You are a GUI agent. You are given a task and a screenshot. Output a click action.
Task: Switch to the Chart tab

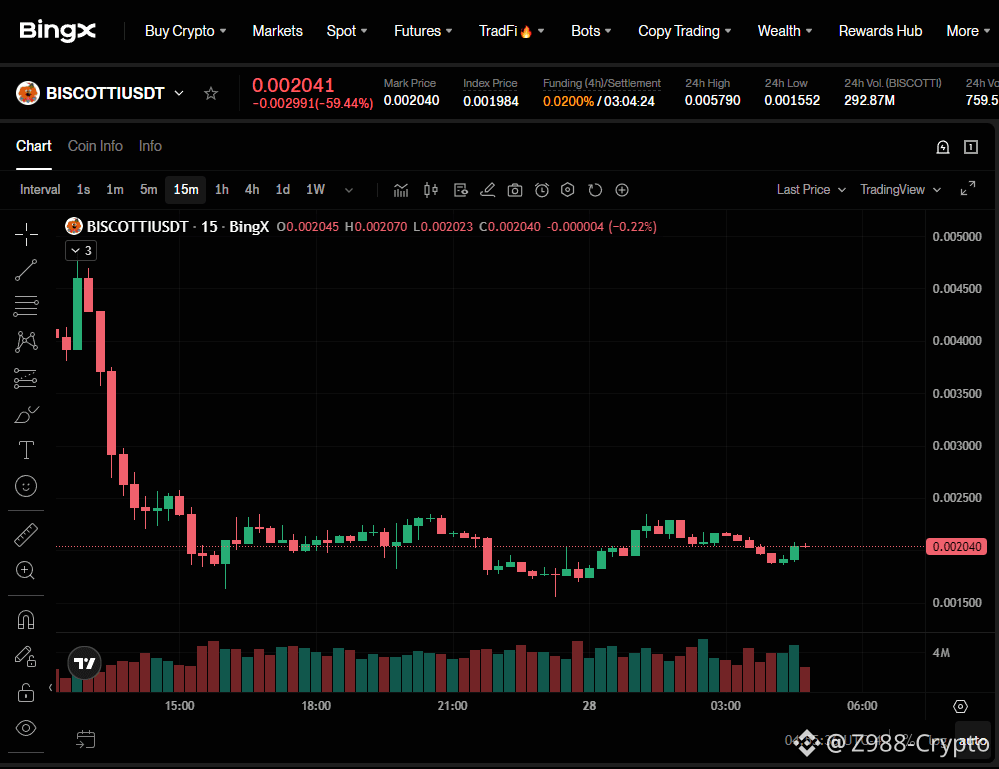coord(34,146)
